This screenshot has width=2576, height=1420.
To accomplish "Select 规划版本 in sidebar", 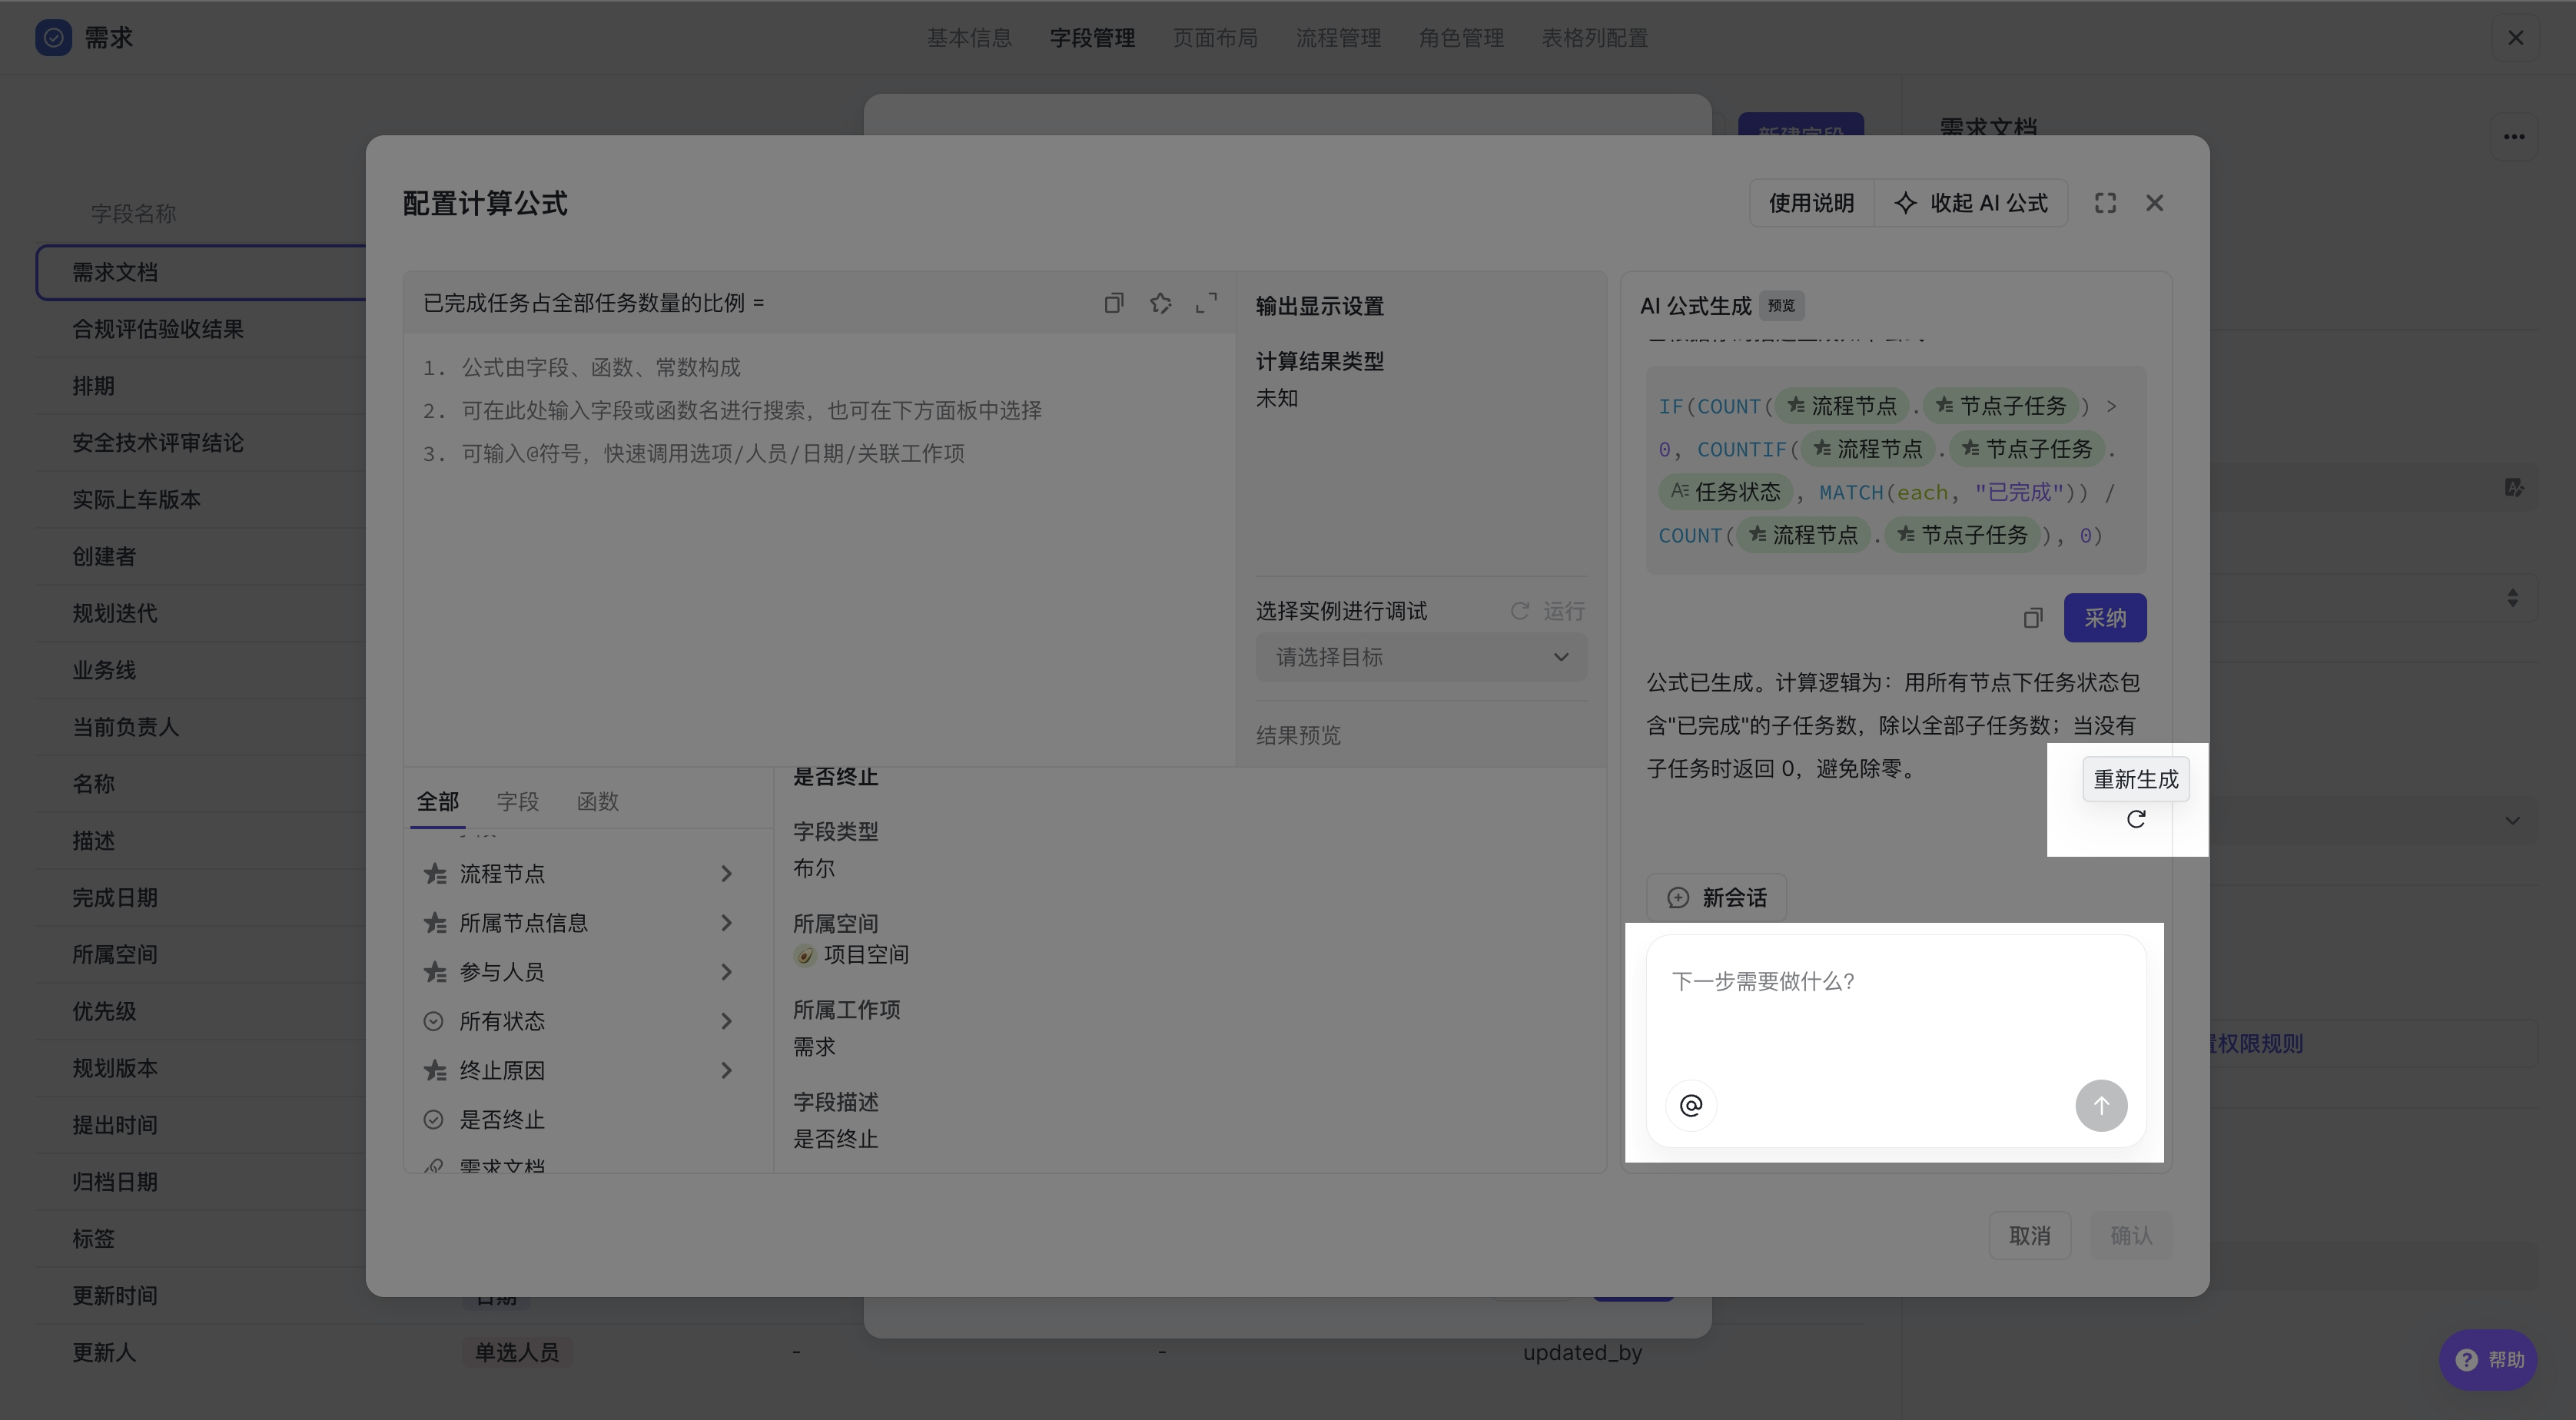I will (x=115, y=1068).
